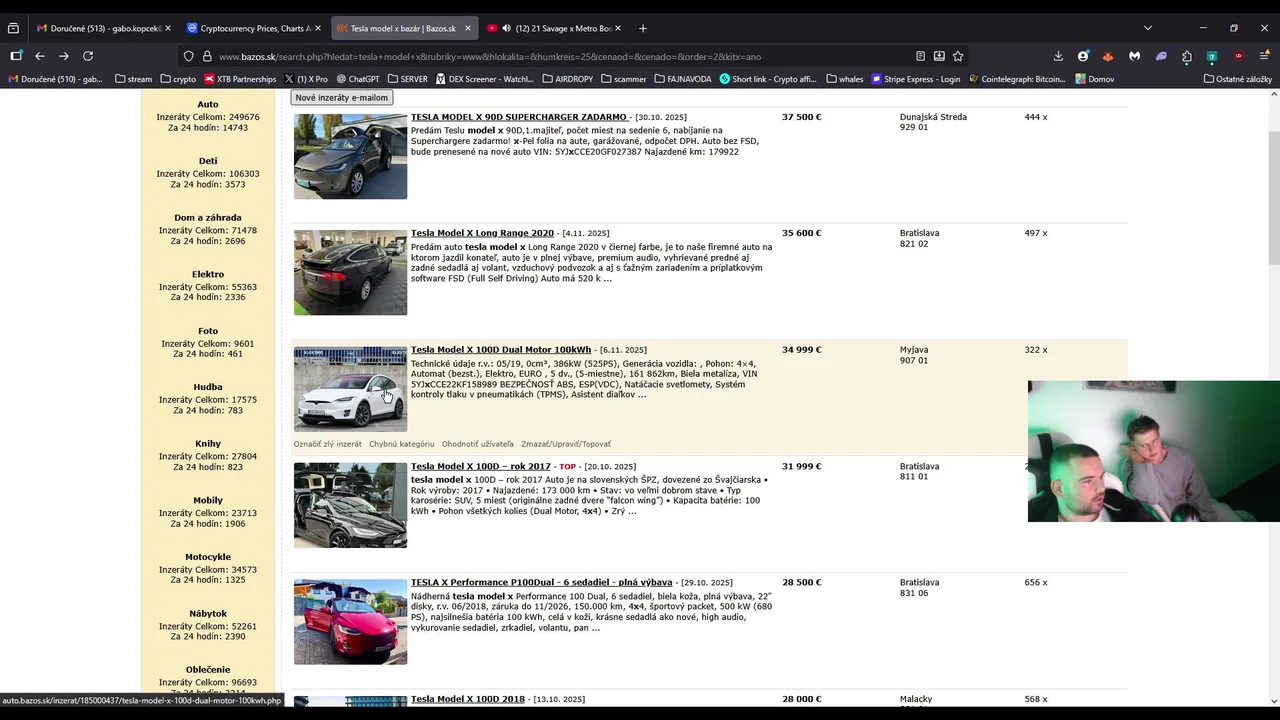Open the scammer bookmarks folder
The width and height of the screenshot is (1280, 720).
coord(623,79)
